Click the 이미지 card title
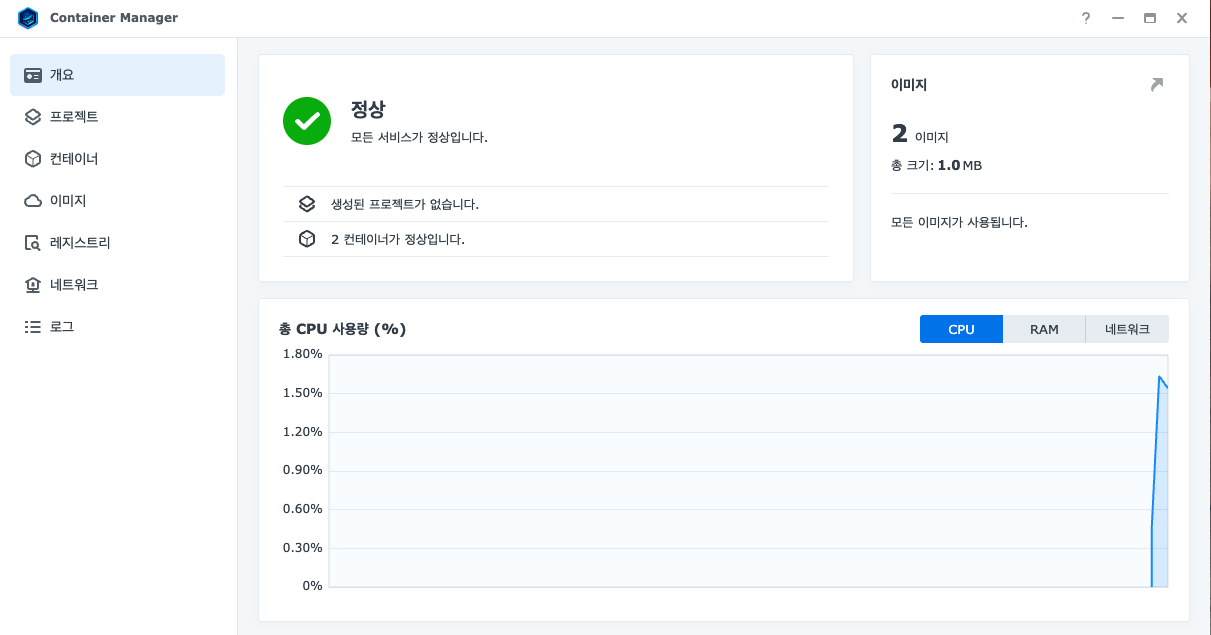This screenshot has height=635, width=1211. [909, 85]
